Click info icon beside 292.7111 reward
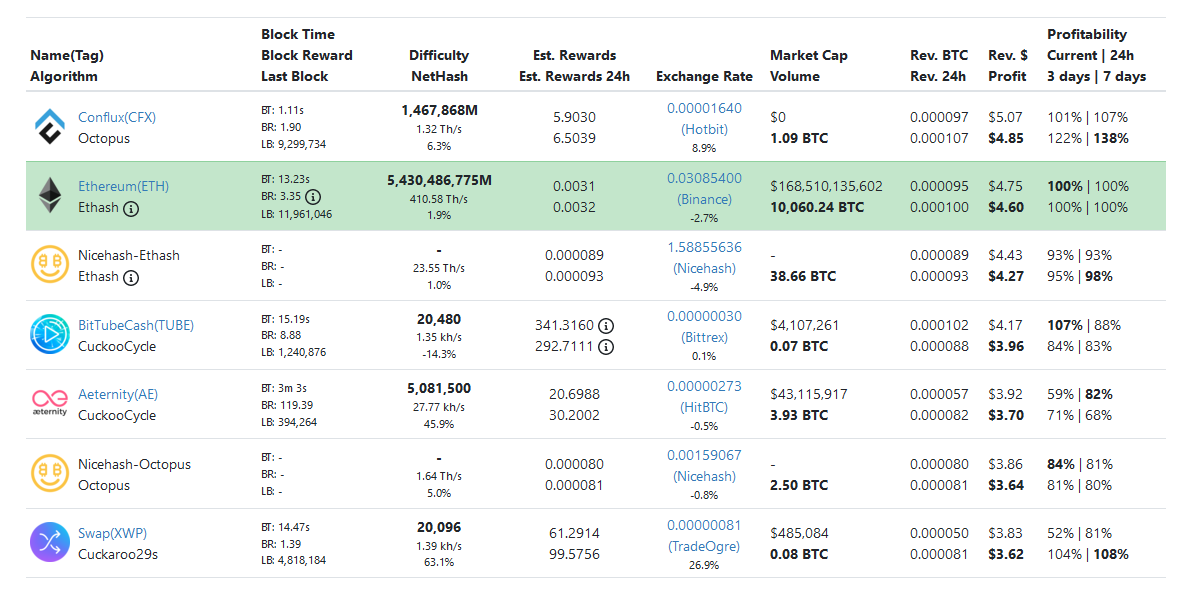The image size is (1180, 598). [x=606, y=347]
